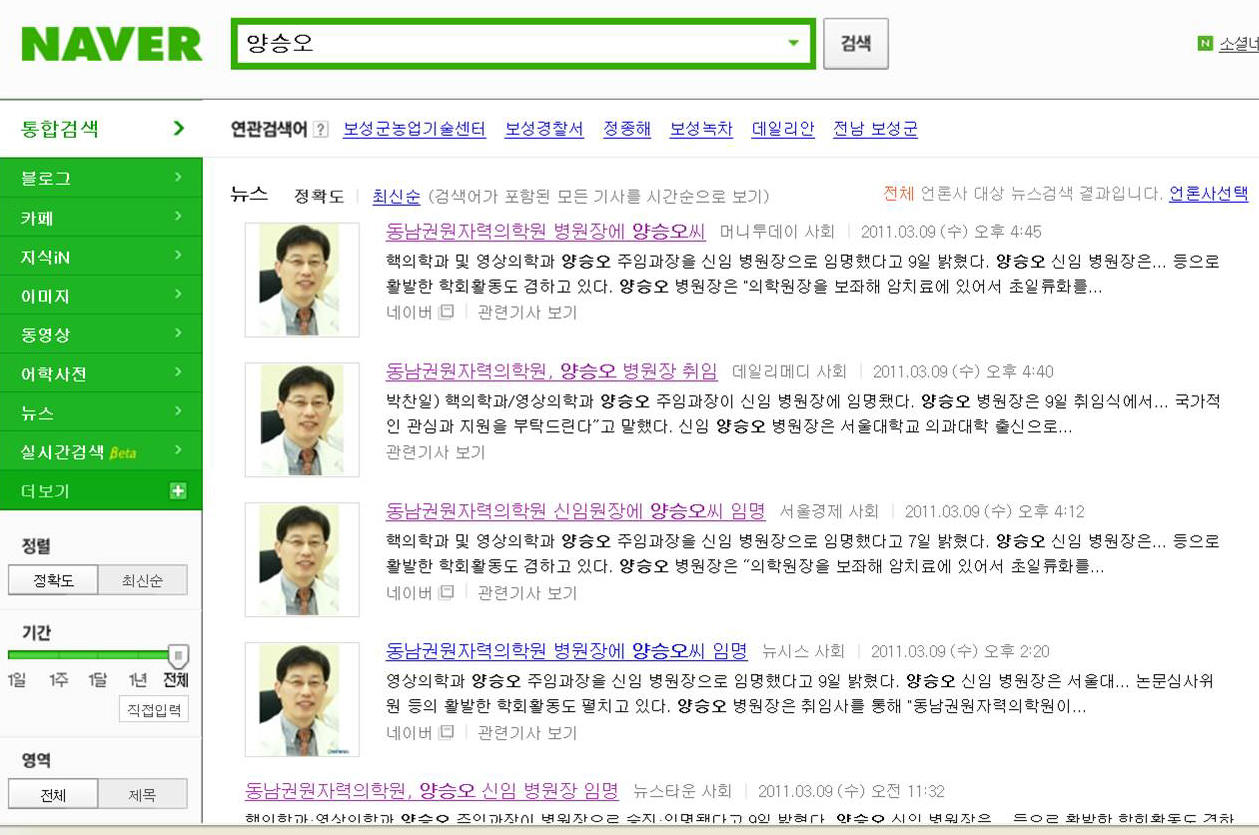The height and width of the screenshot is (835, 1259).
Task: Choose 전체 under the period slider
Action: (176, 680)
